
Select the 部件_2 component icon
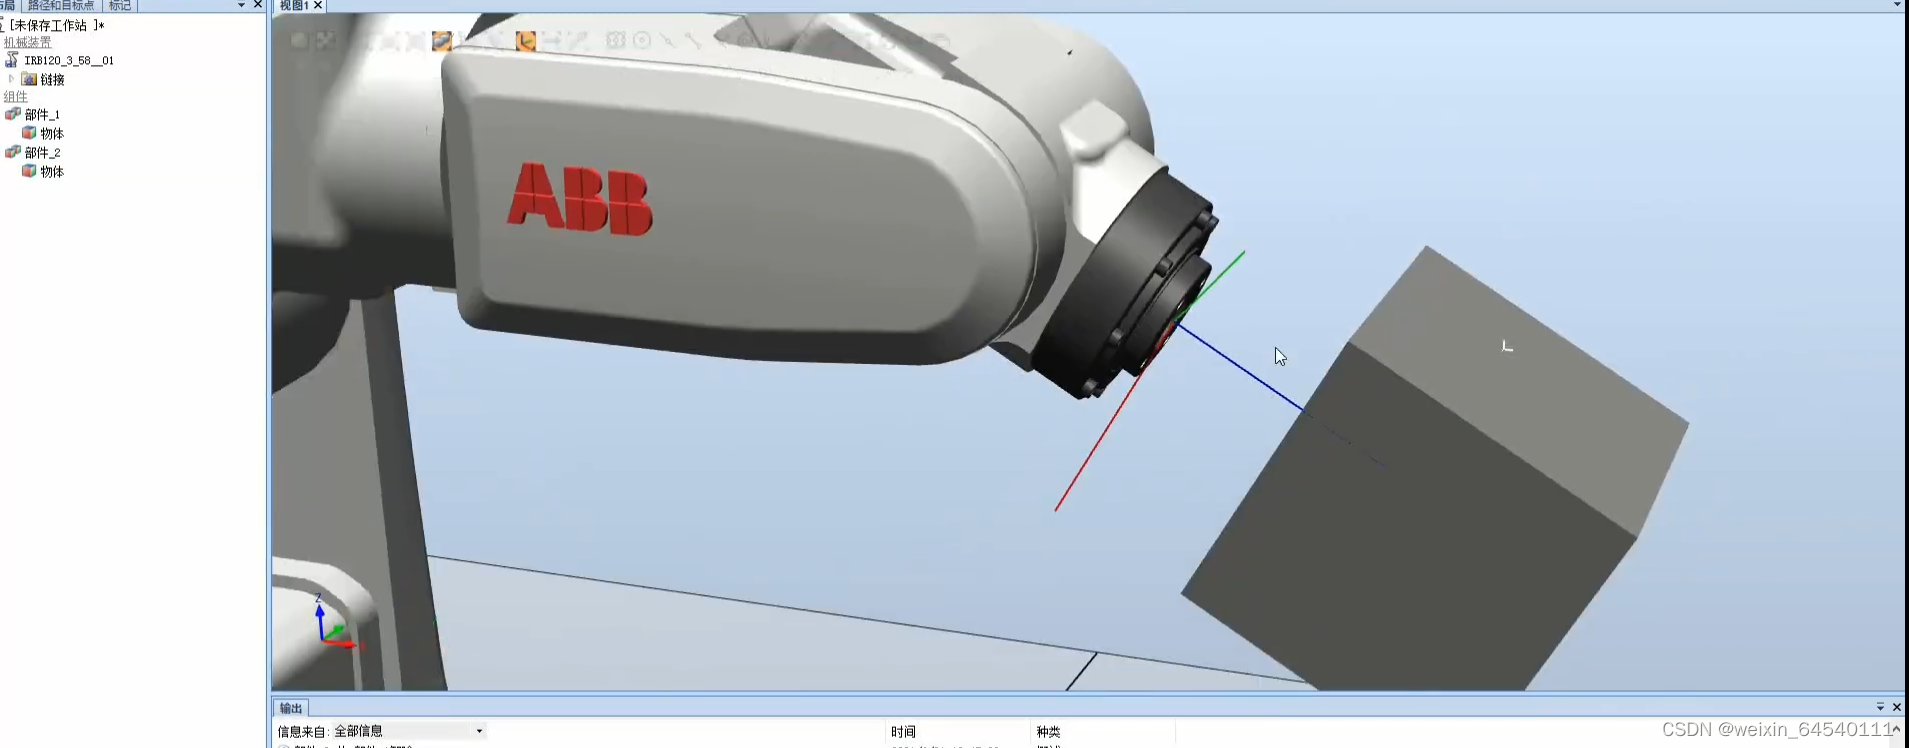click(x=13, y=152)
